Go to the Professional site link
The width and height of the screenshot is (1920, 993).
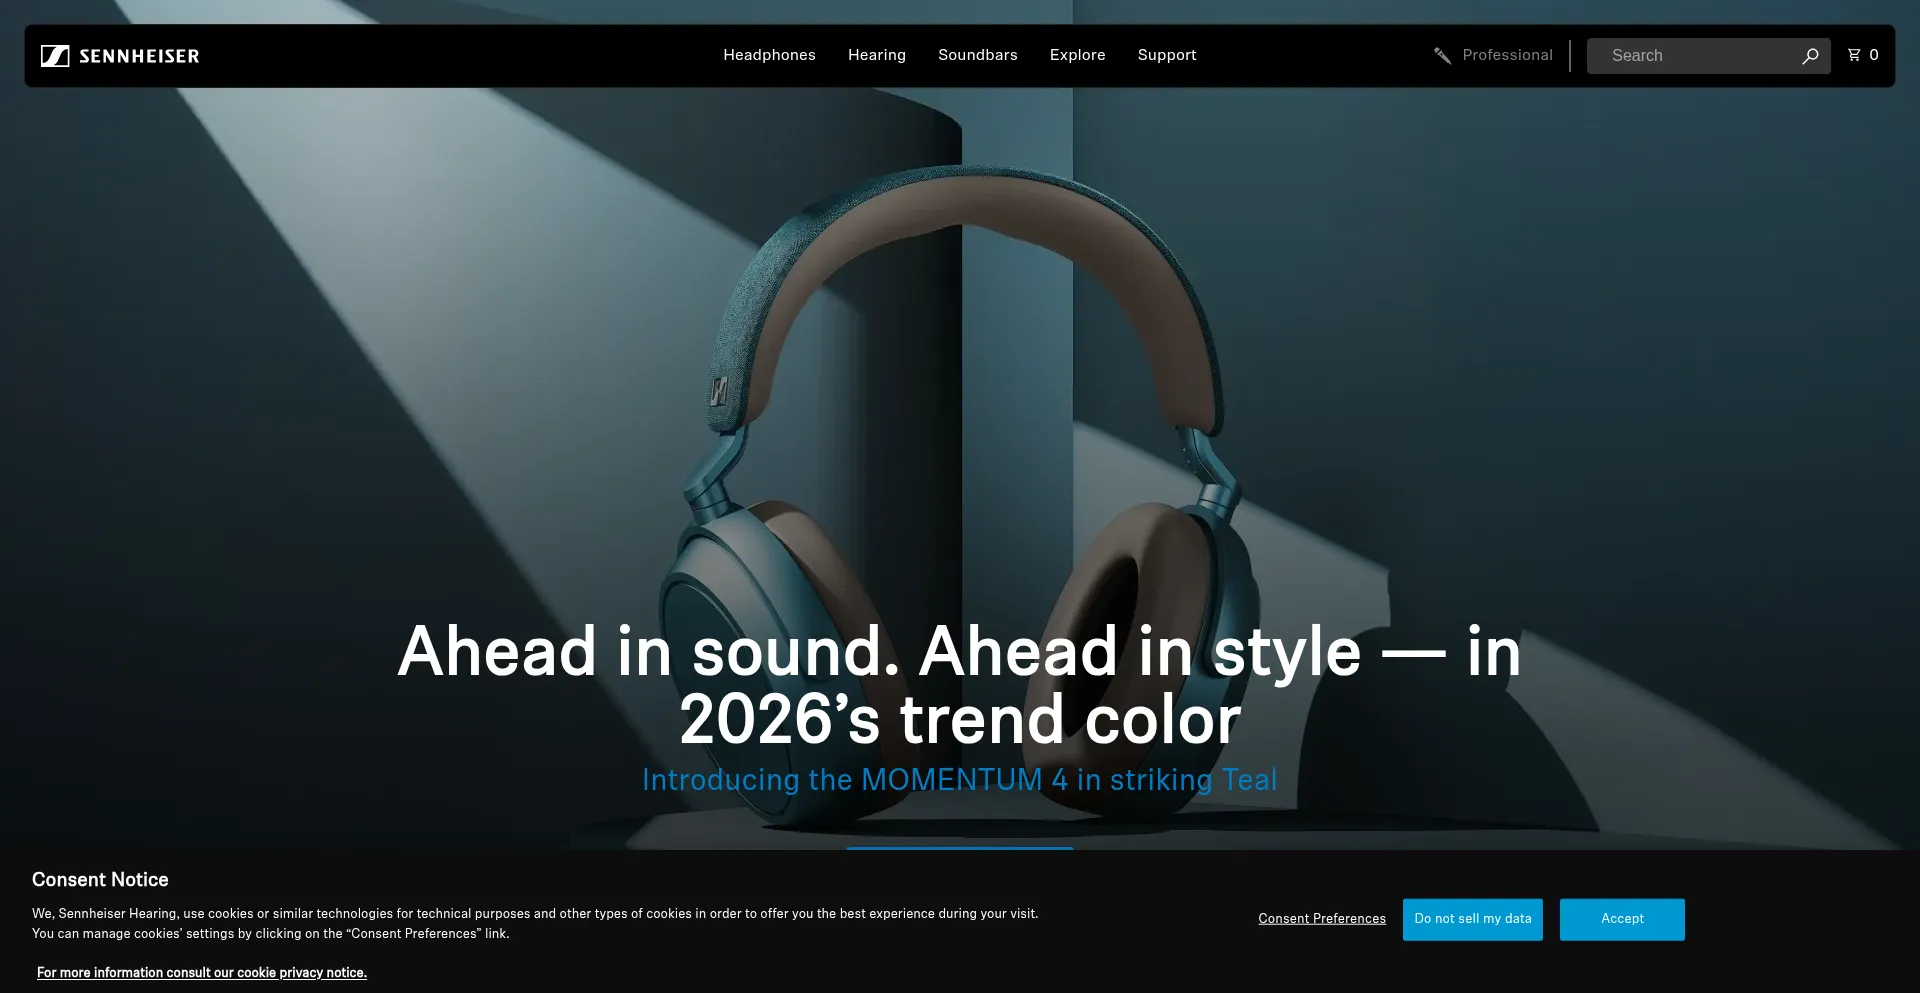tap(1507, 55)
